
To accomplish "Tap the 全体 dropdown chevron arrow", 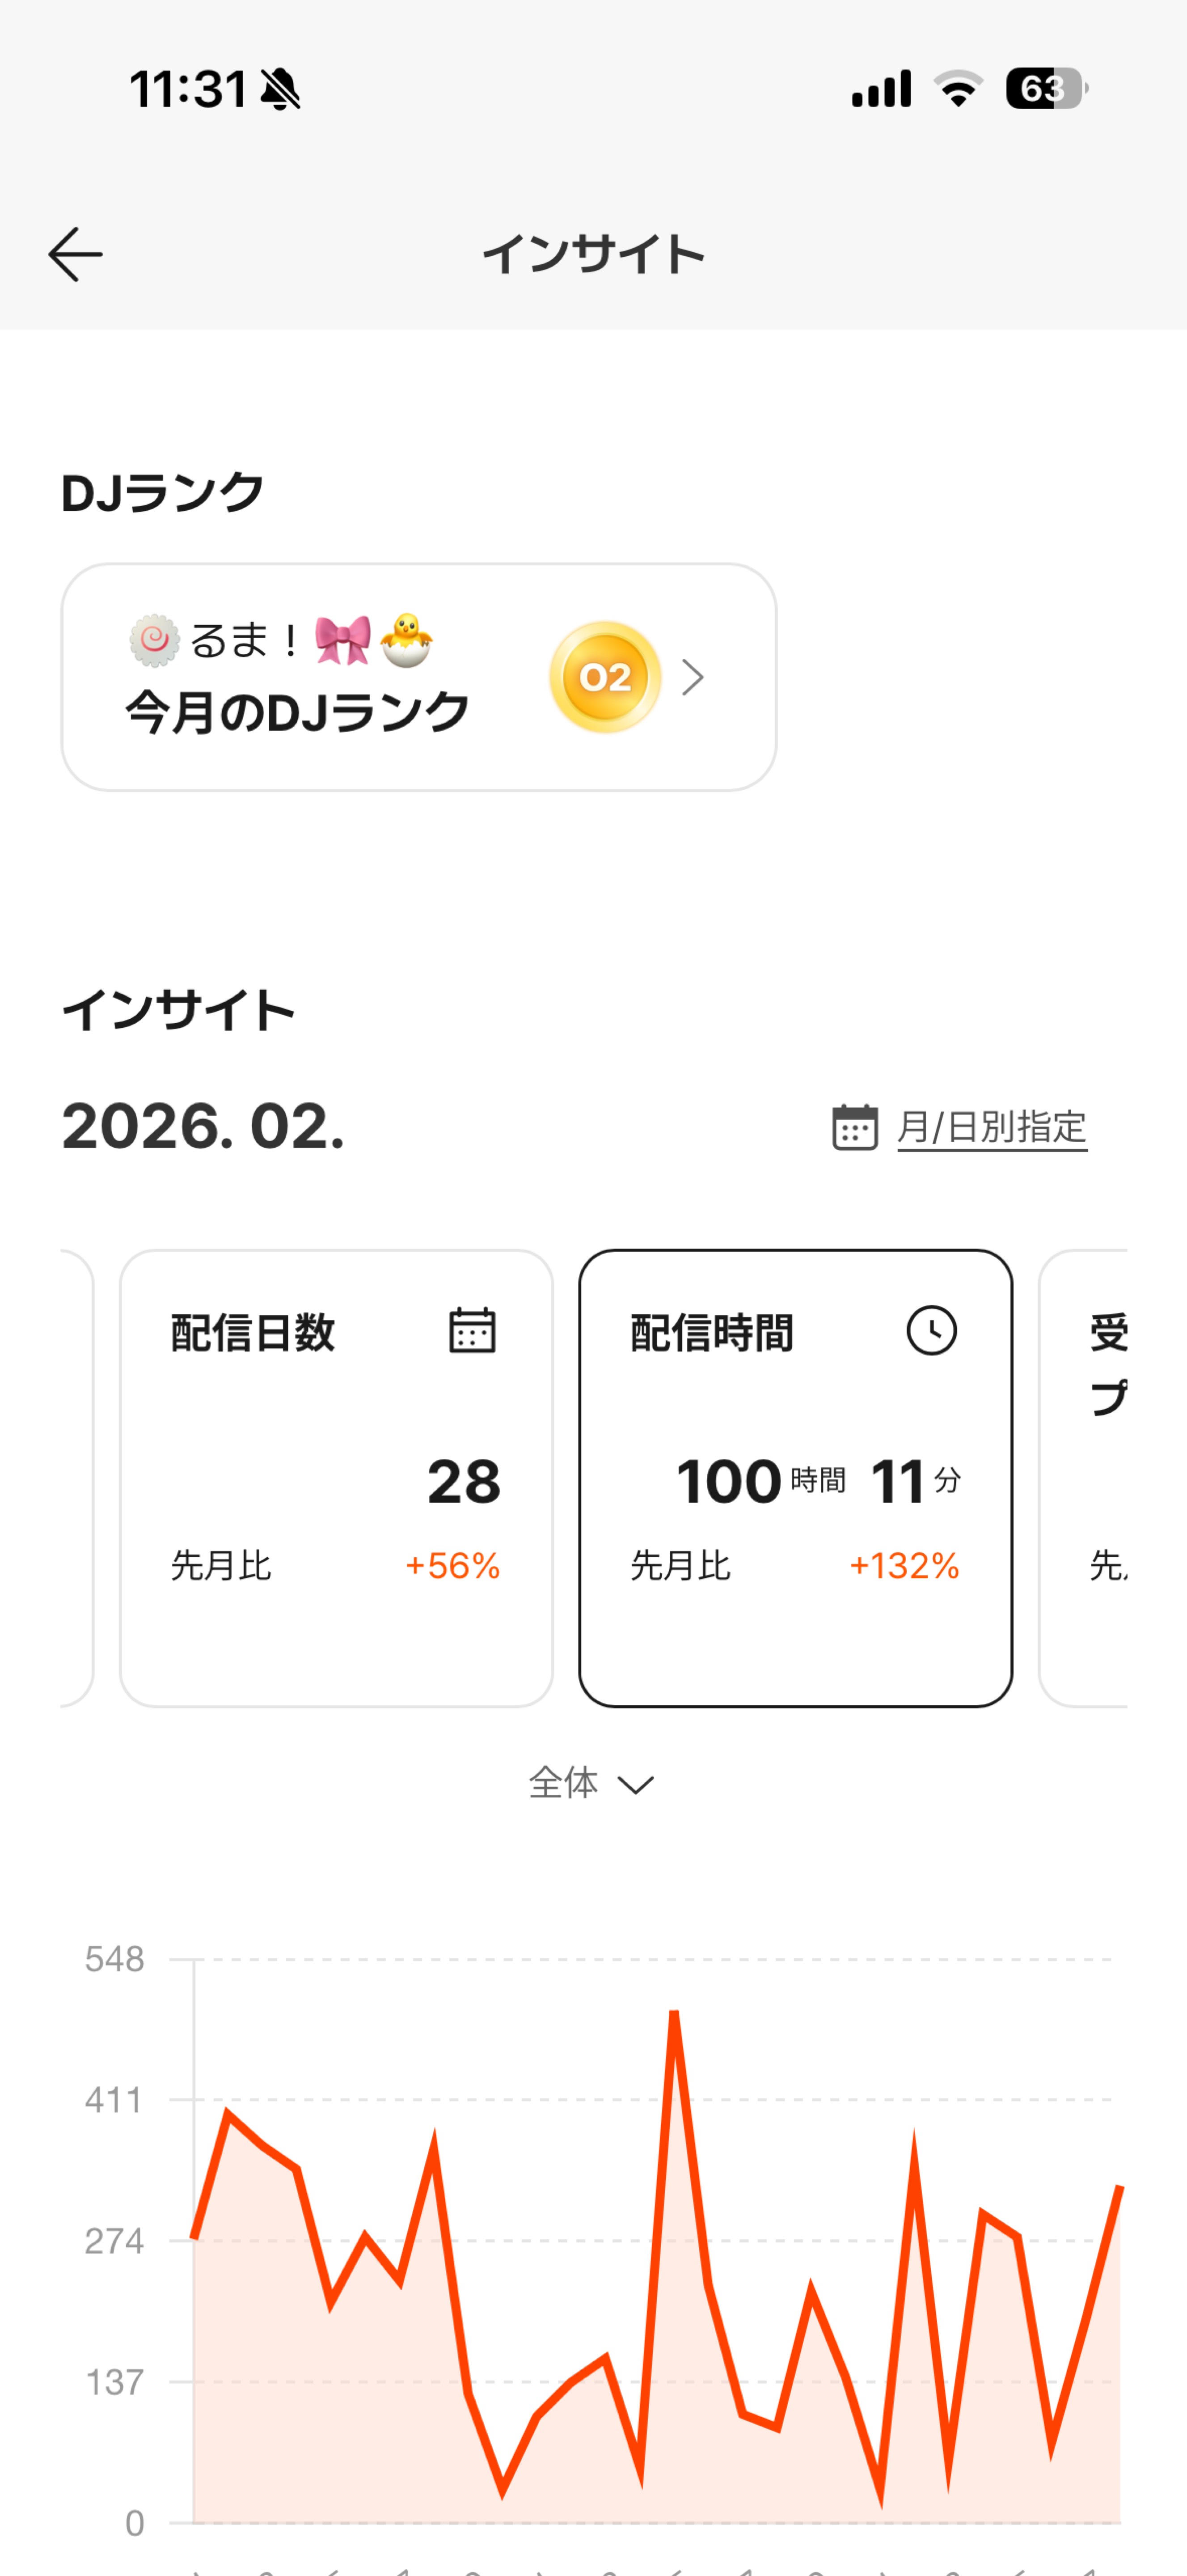I will [636, 1785].
